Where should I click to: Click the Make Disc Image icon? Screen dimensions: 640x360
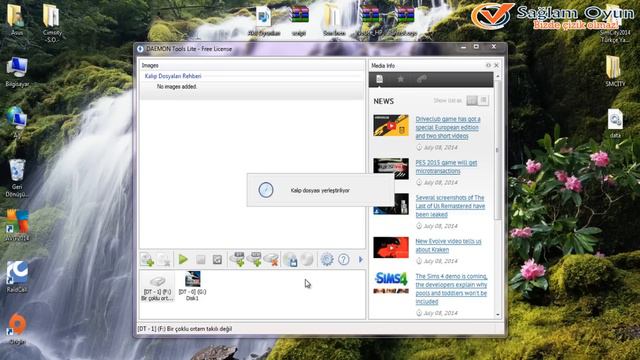pos(291,260)
